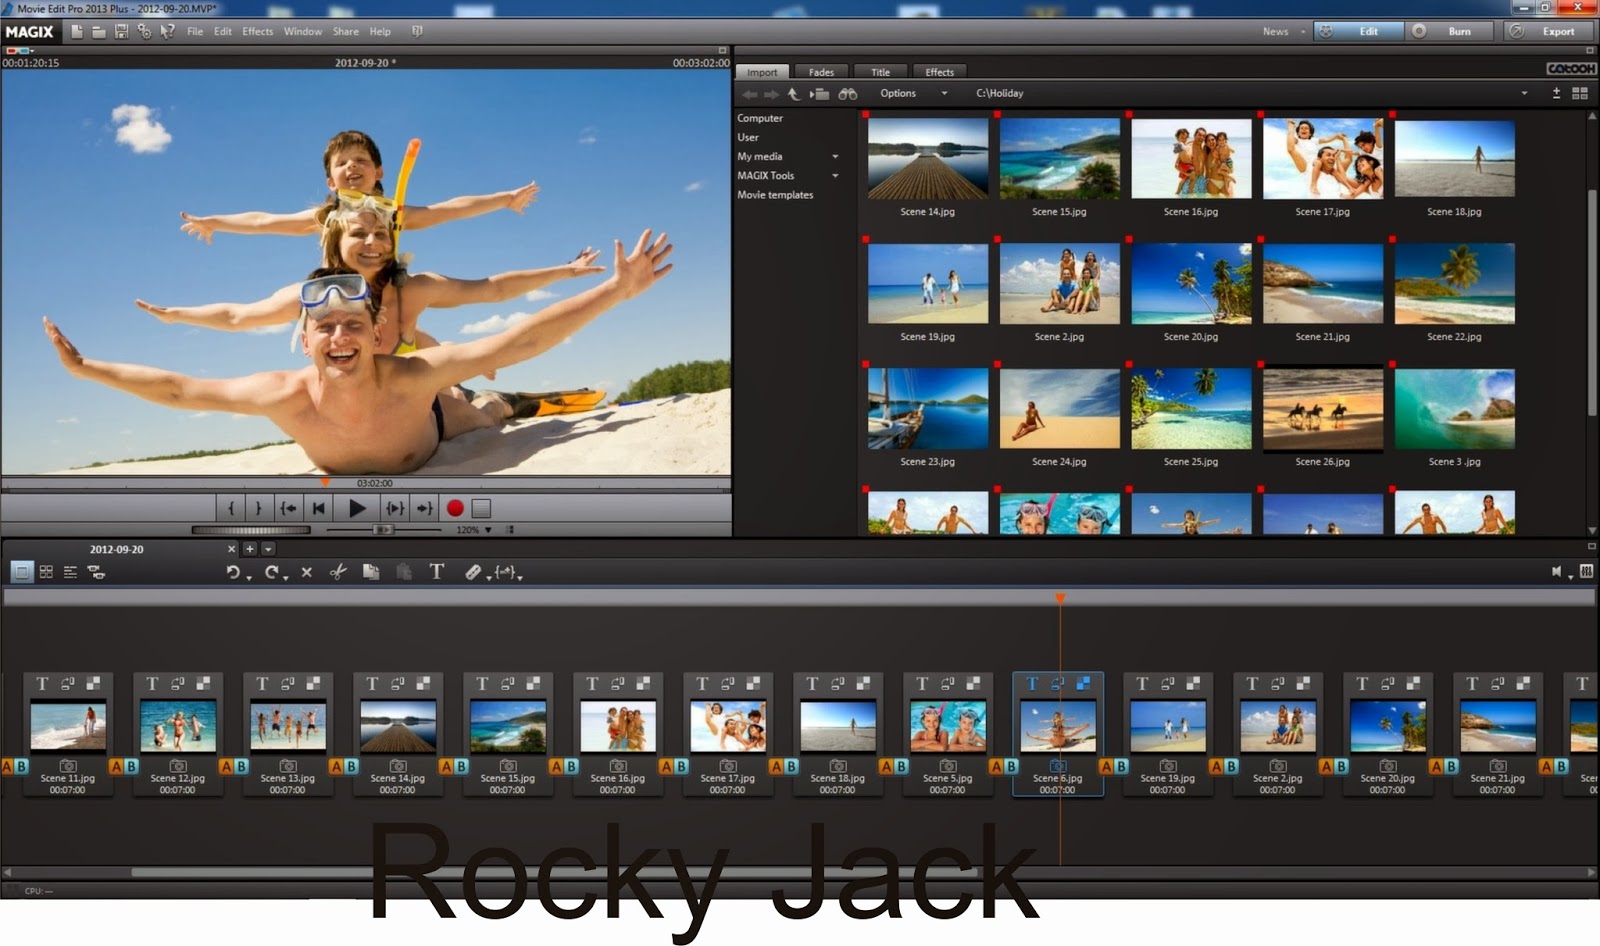This screenshot has height=946, width=1600.
Task: Search for files with the binoculars icon
Action: (848, 93)
